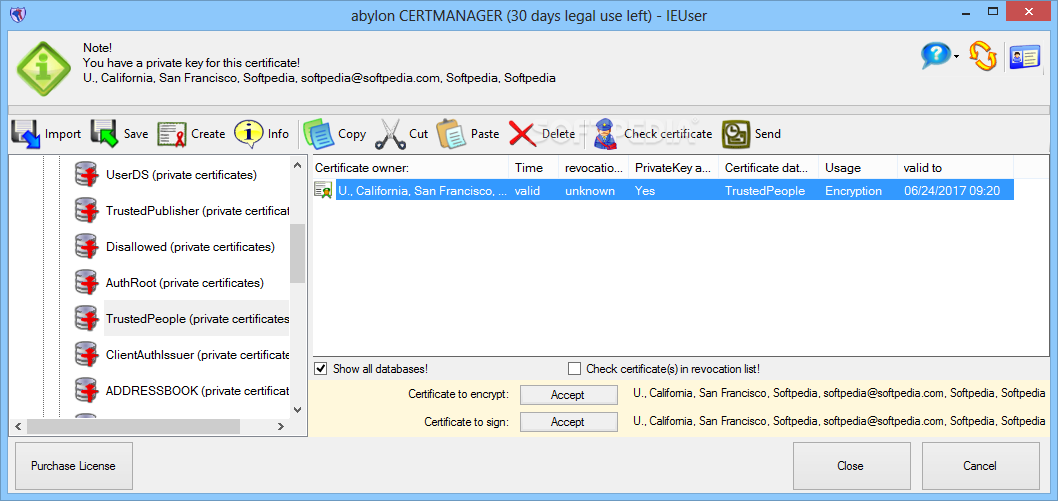Click the Import toolbar icon
The height and width of the screenshot is (501, 1058).
[x=26, y=134]
